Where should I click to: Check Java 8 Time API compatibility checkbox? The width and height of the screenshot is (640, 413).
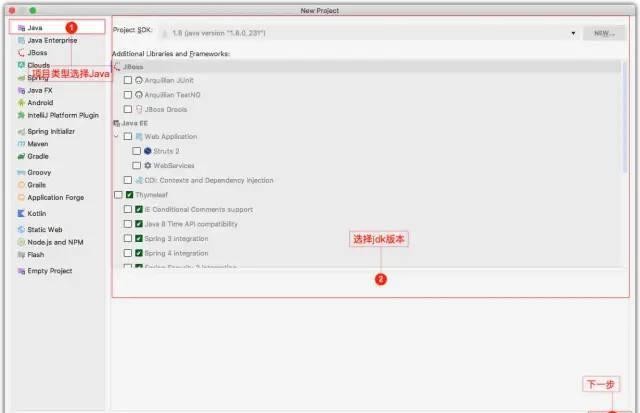coord(128,224)
